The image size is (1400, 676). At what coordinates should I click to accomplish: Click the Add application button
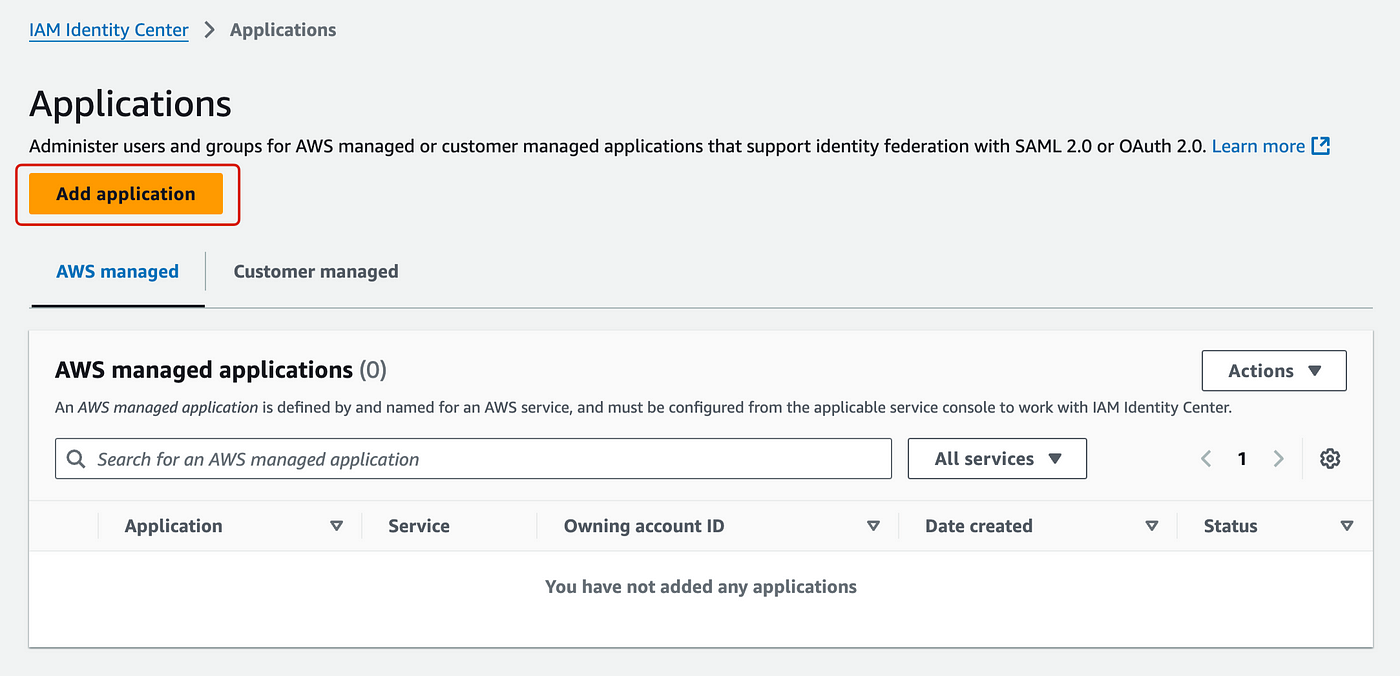(126, 194)
